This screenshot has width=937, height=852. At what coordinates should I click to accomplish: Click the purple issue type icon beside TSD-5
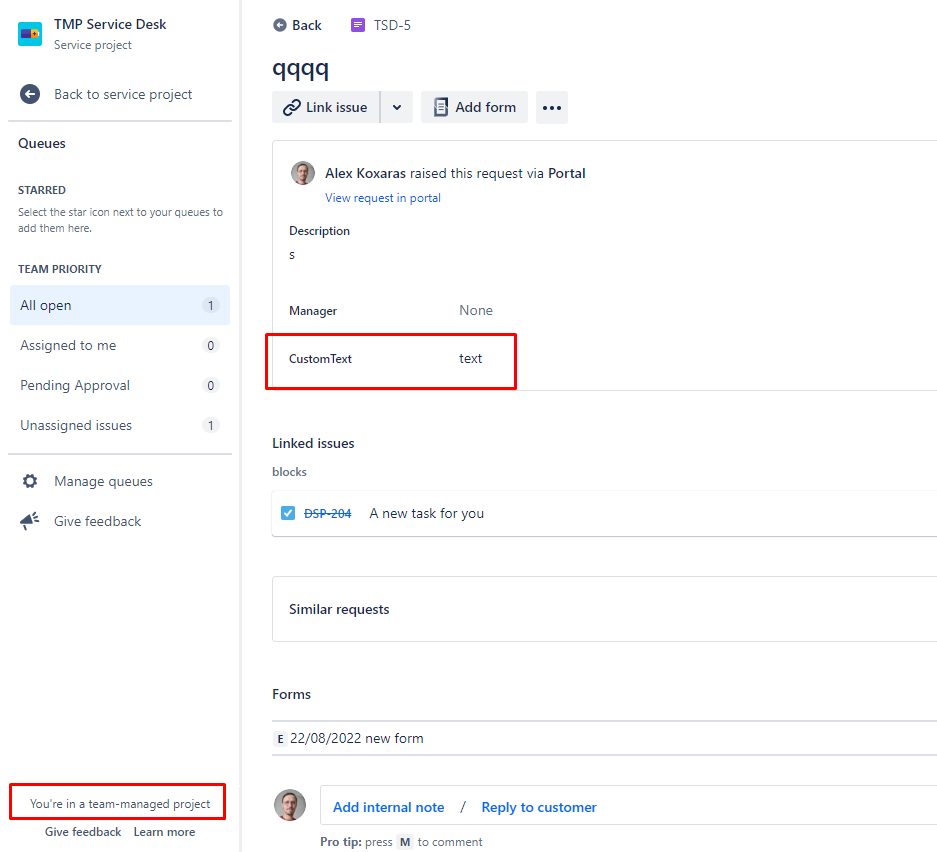(358, 25)
